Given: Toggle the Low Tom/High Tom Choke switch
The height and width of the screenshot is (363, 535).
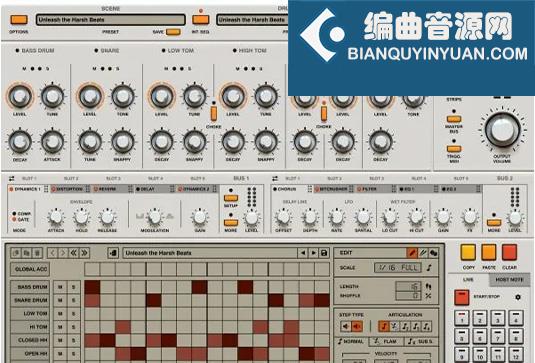Looking at the screenshot, I should pos(214,113).
